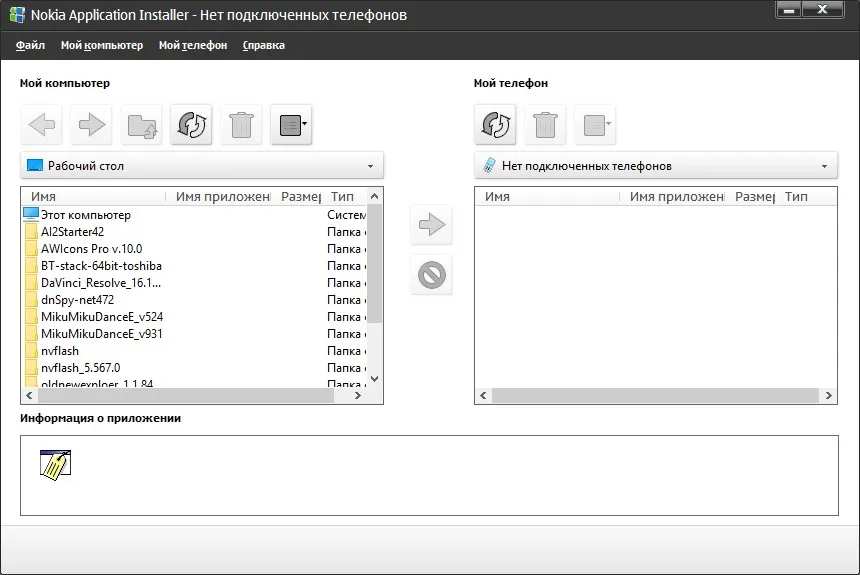Click the down arrow of file list scrollbar
The image size is (860, 575).
point(375,379)
